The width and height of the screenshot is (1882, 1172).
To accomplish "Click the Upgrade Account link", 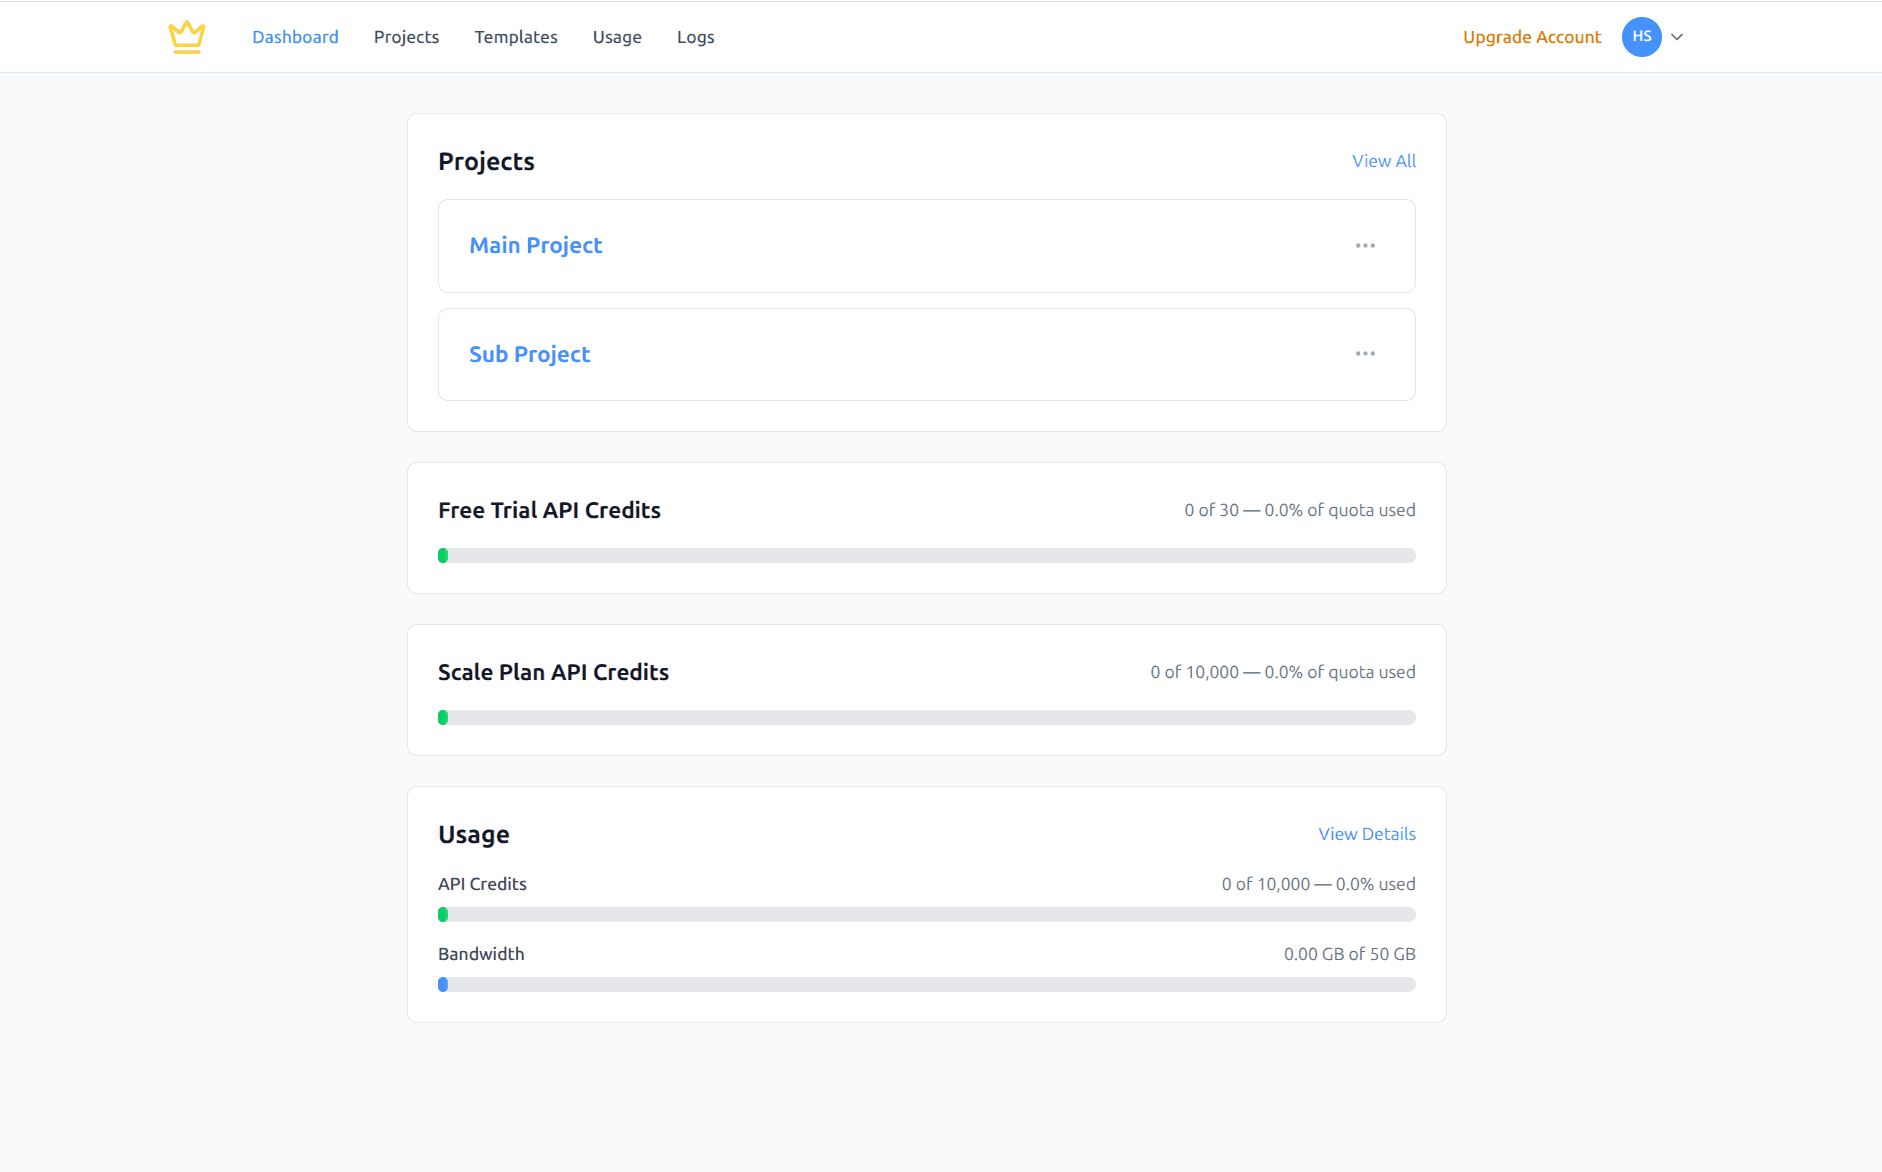I will click(1531, 37).
